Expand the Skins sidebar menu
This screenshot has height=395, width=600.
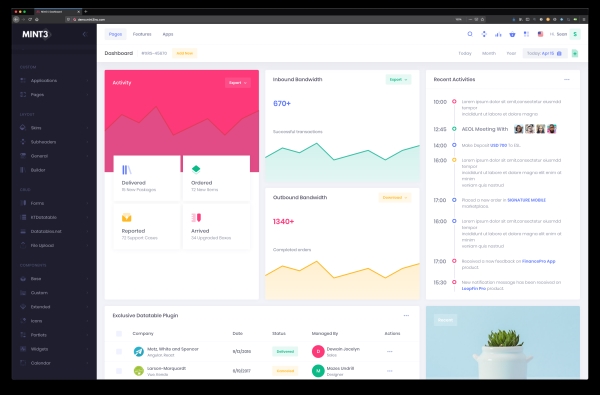click(x=54, y=128)
